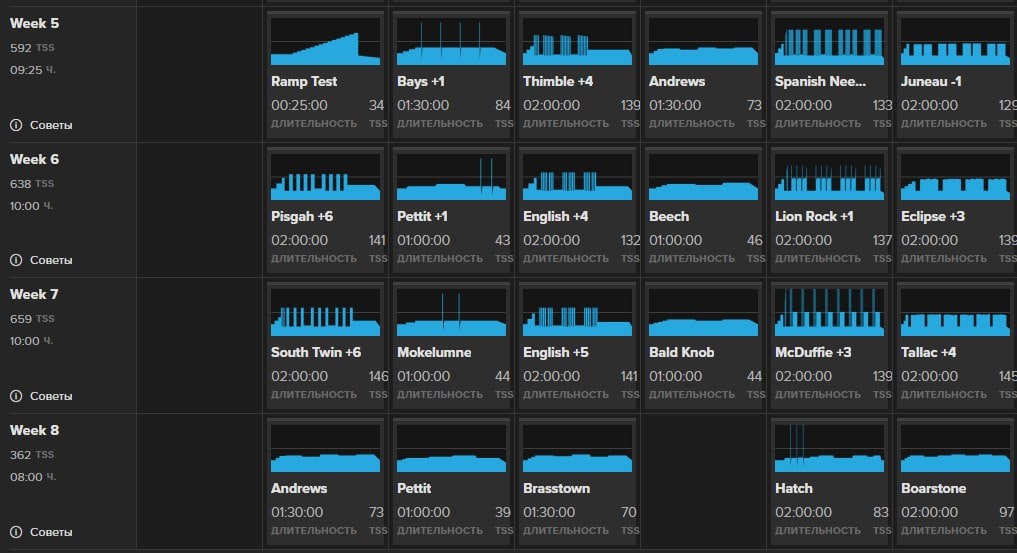Image resolution: width=1017 pixels, height=553 pixels.
Task: Open the English +4 workout chart
Action: coord(577,177)
